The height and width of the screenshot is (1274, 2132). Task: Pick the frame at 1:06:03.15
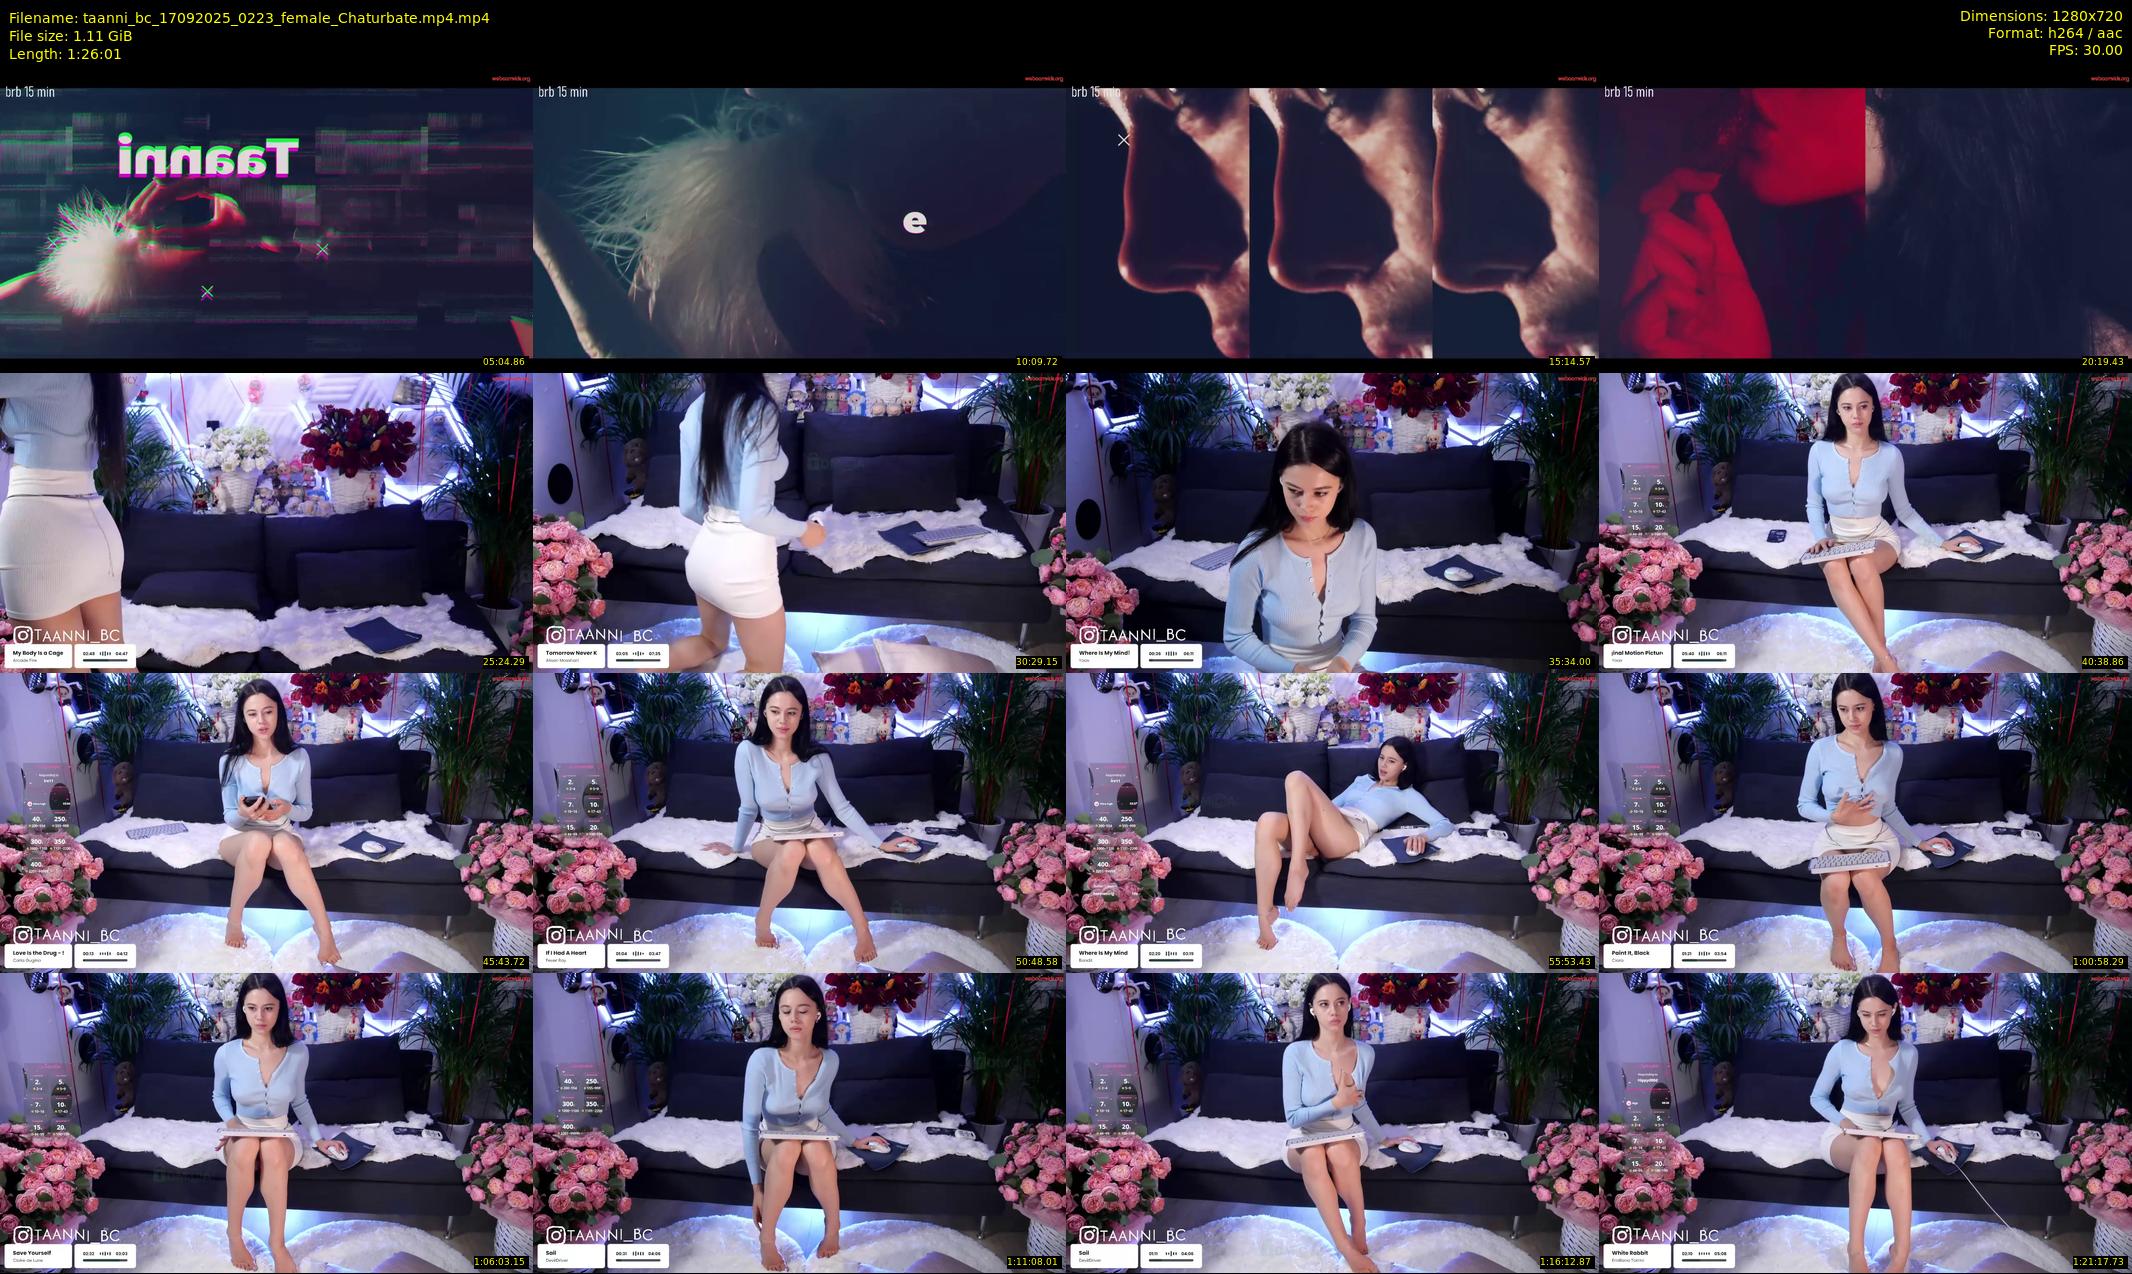[266, 1122]
